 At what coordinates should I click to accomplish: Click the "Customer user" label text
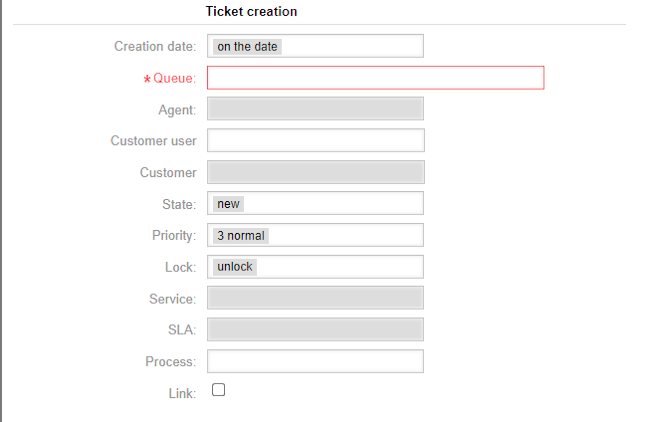pos(153,141)
